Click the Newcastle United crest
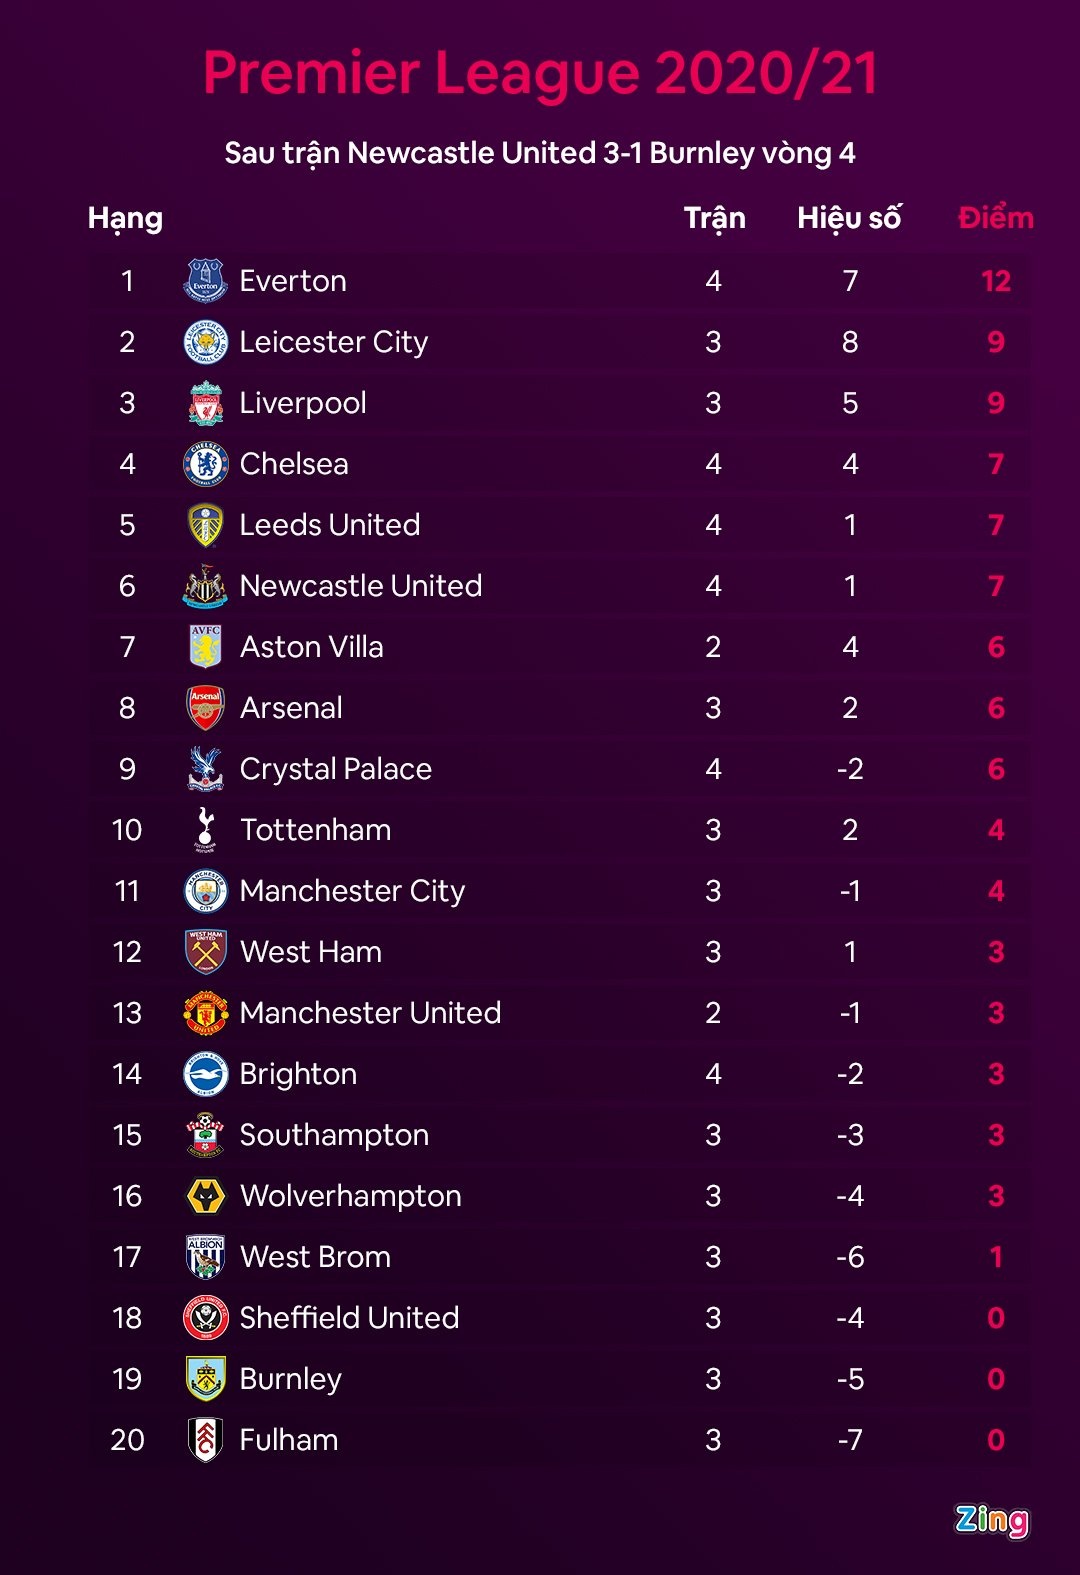Viewport: 1080px width, 1575px height. (205, 586)
